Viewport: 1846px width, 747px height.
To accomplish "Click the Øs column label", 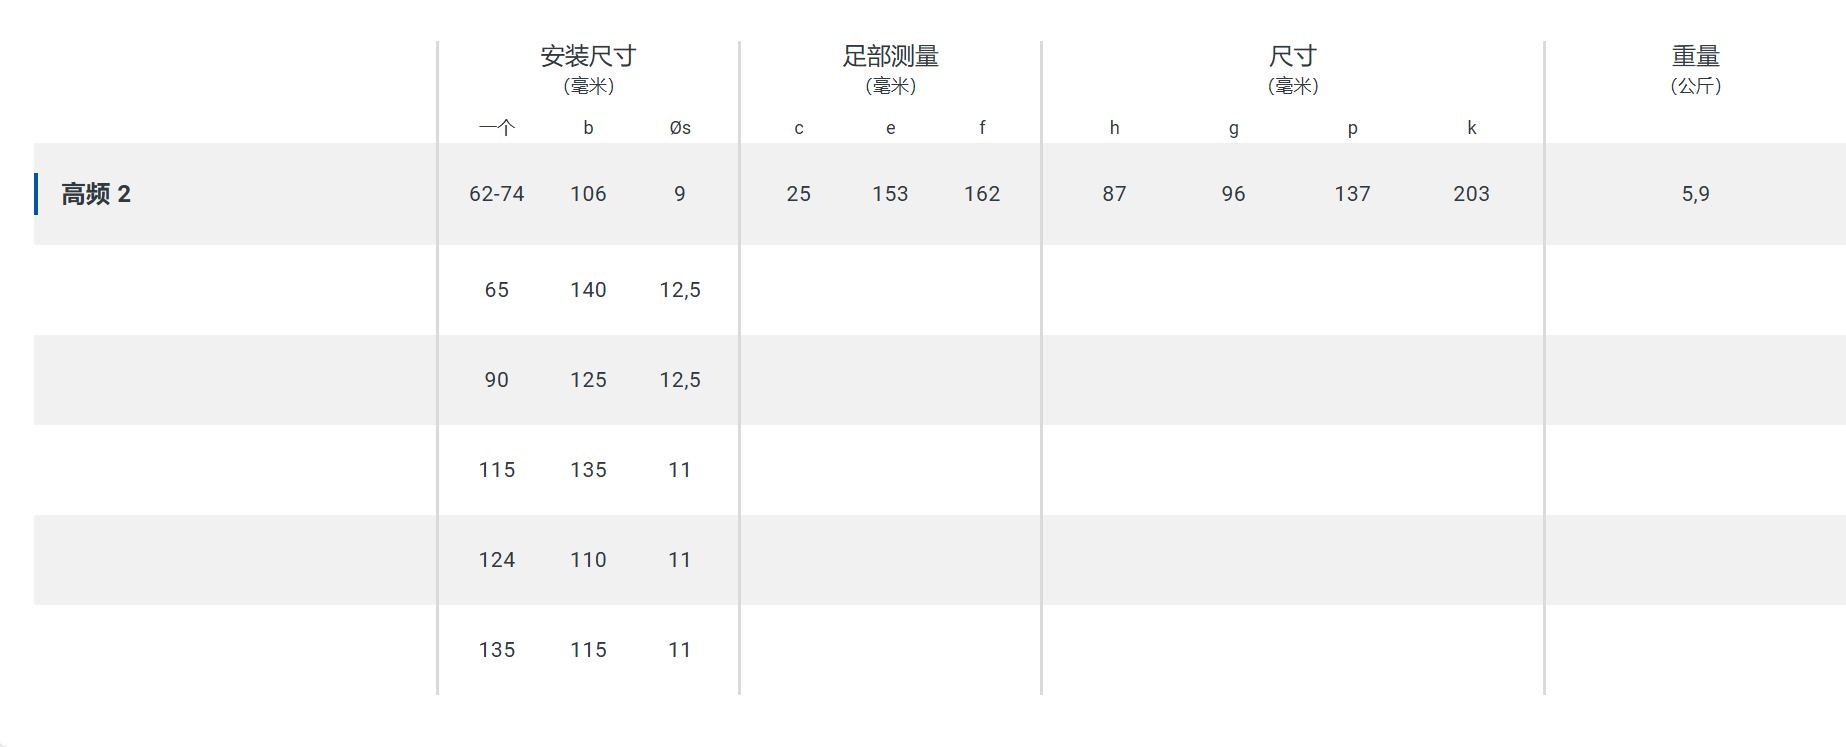I will point(680,128).
